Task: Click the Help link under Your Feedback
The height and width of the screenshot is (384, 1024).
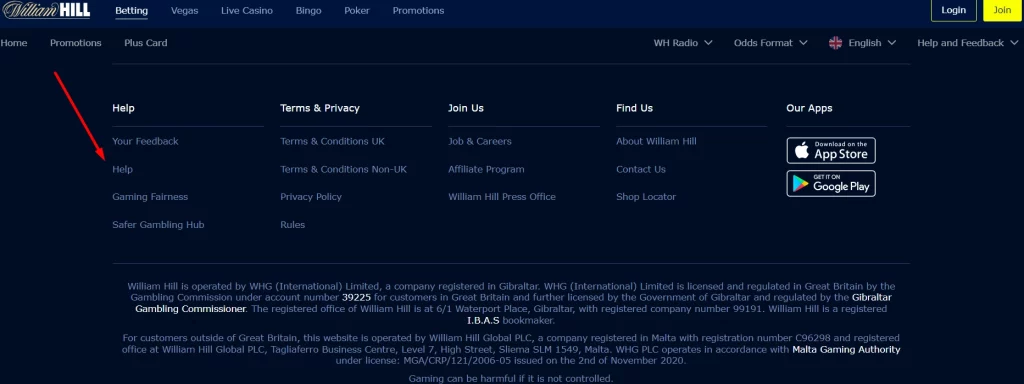Action: pyautogui.click(x=122, y=169)
